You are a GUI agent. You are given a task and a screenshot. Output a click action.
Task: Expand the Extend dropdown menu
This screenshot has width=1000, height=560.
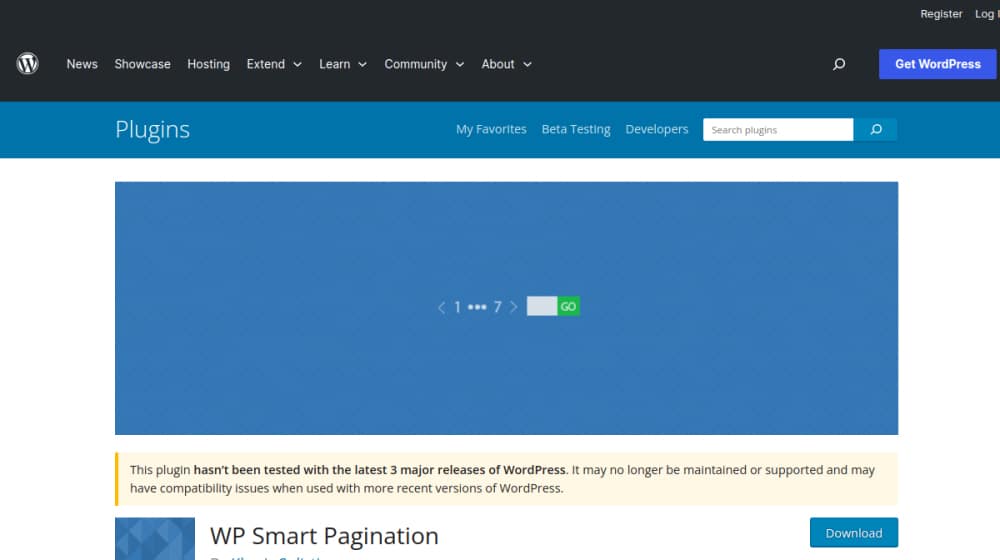pos(274,64)
